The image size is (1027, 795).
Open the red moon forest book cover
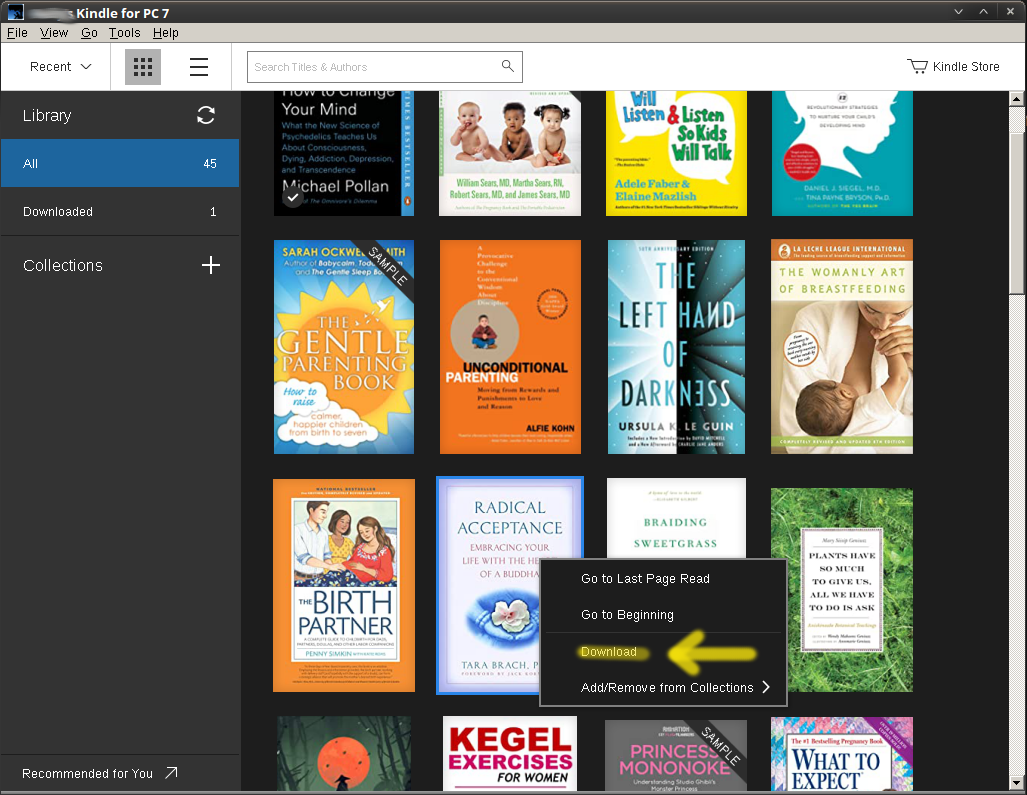(x=344, y=753)
